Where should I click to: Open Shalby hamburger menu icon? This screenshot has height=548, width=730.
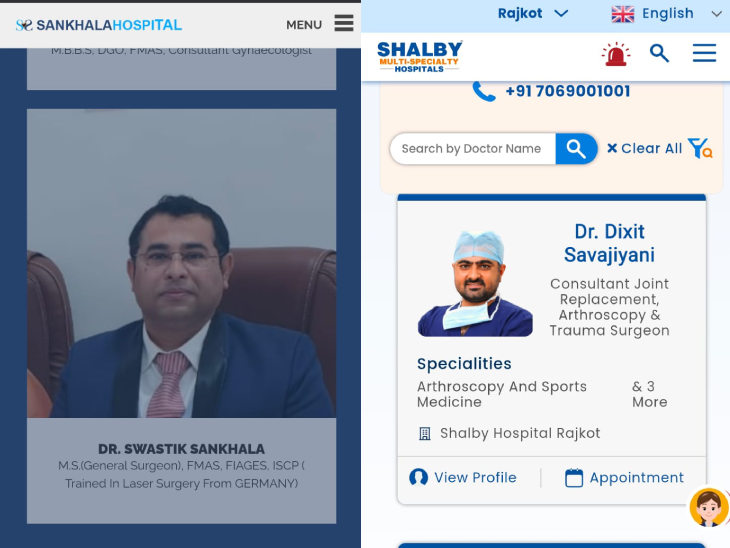click(704, 53)
